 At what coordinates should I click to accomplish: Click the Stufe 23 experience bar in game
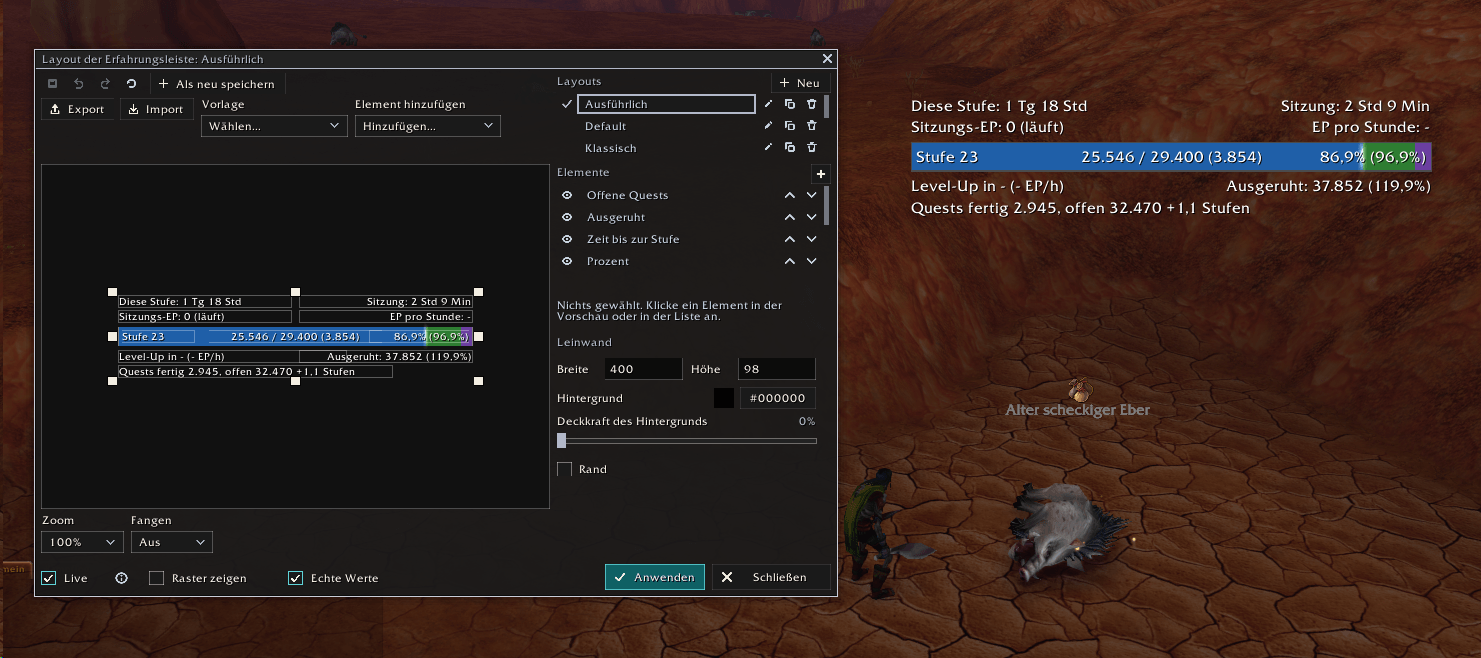(1171, 157)
